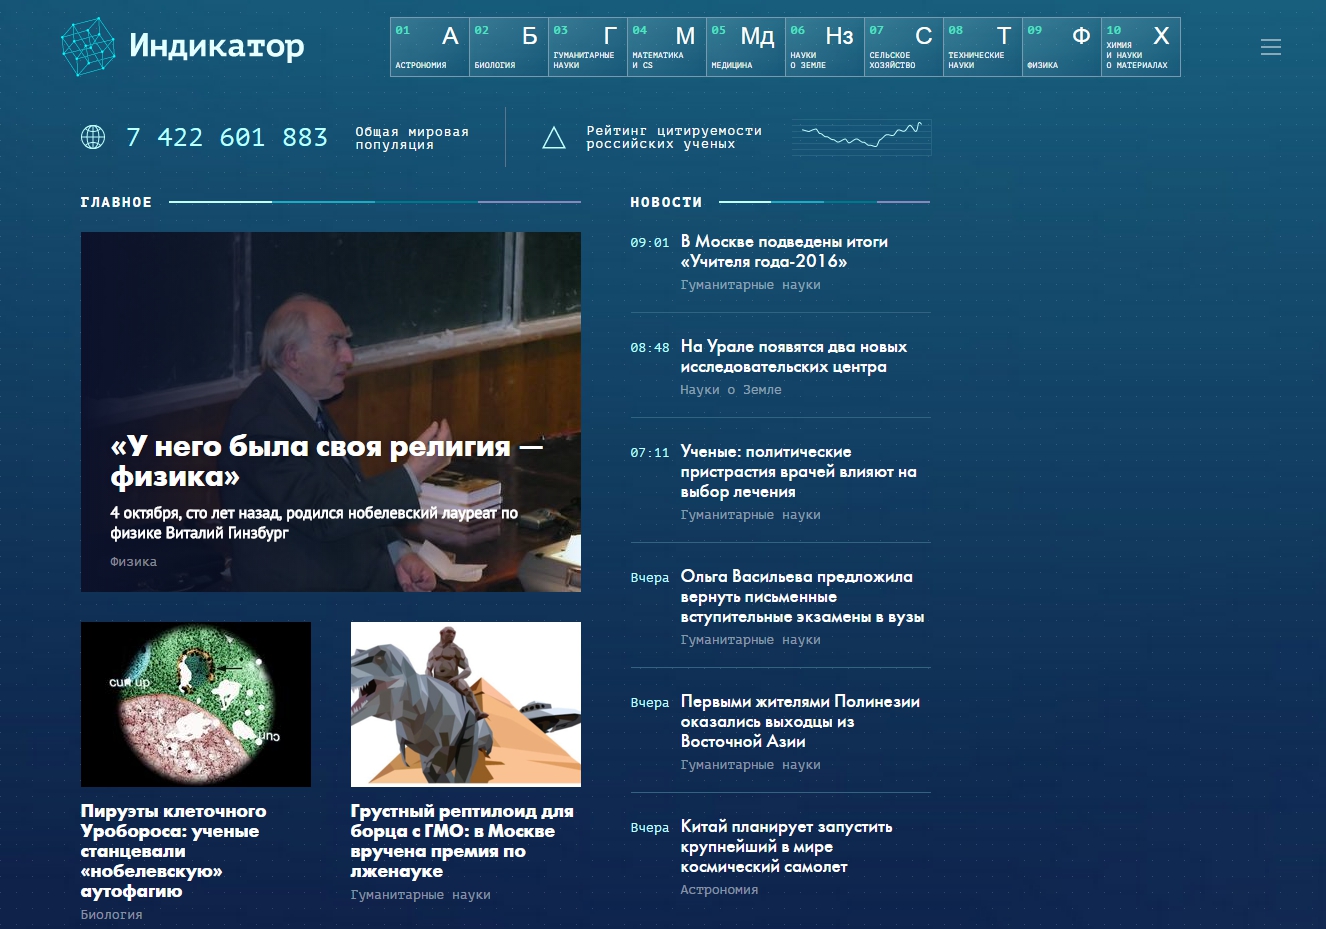Select the Математика и CS (М) tile
This screenshot has height=929, width=1326.
coord(667,47)
